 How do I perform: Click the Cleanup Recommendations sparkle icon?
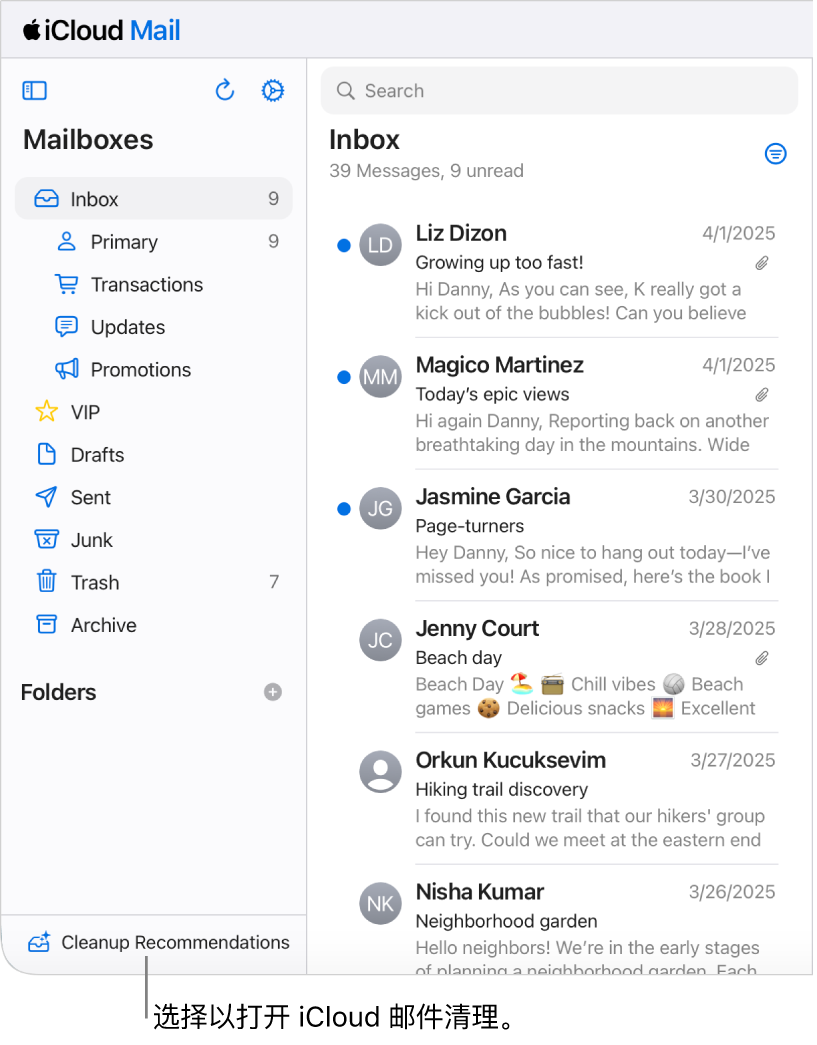coord(39,942)
